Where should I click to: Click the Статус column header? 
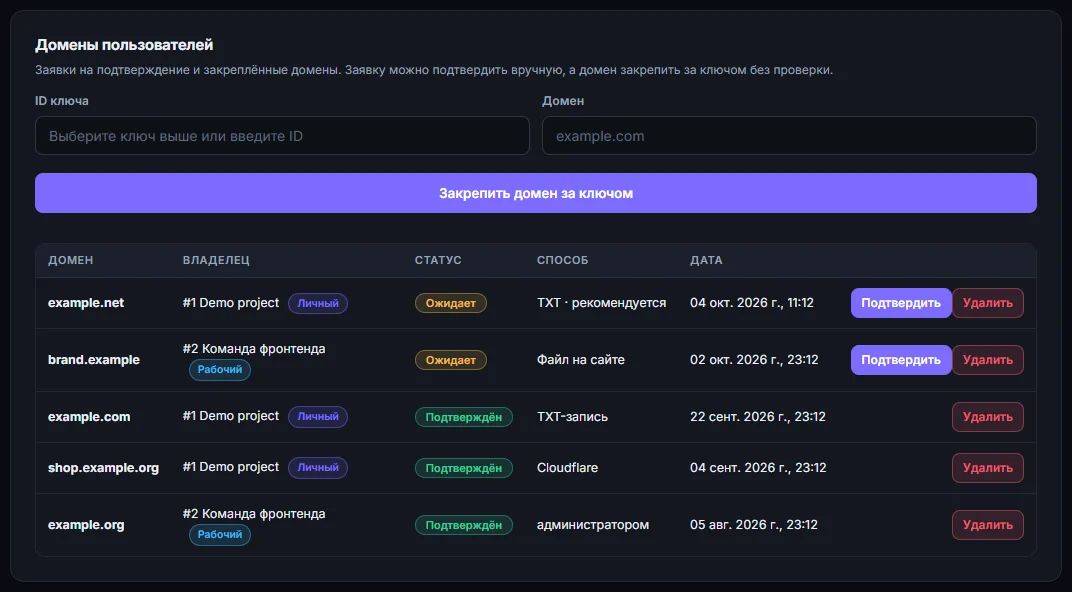click(x=438, y=260)
